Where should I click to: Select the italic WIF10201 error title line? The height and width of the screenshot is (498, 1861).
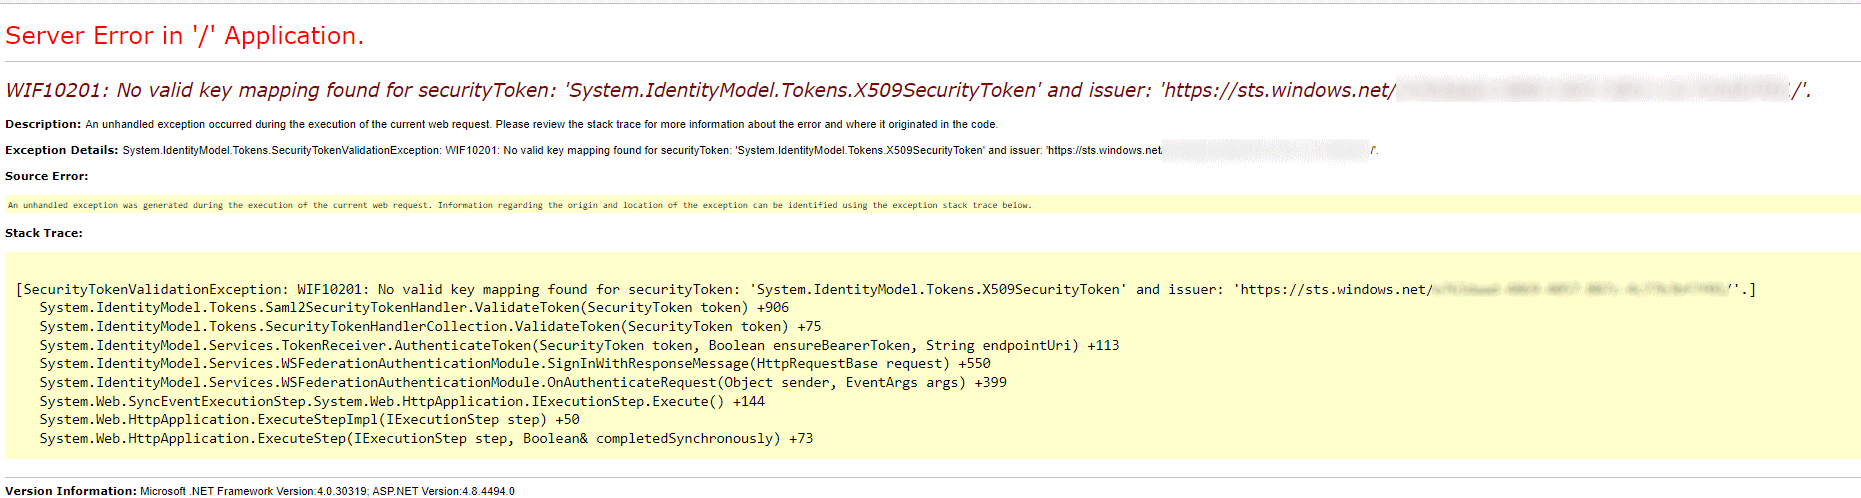pos(908,90)
